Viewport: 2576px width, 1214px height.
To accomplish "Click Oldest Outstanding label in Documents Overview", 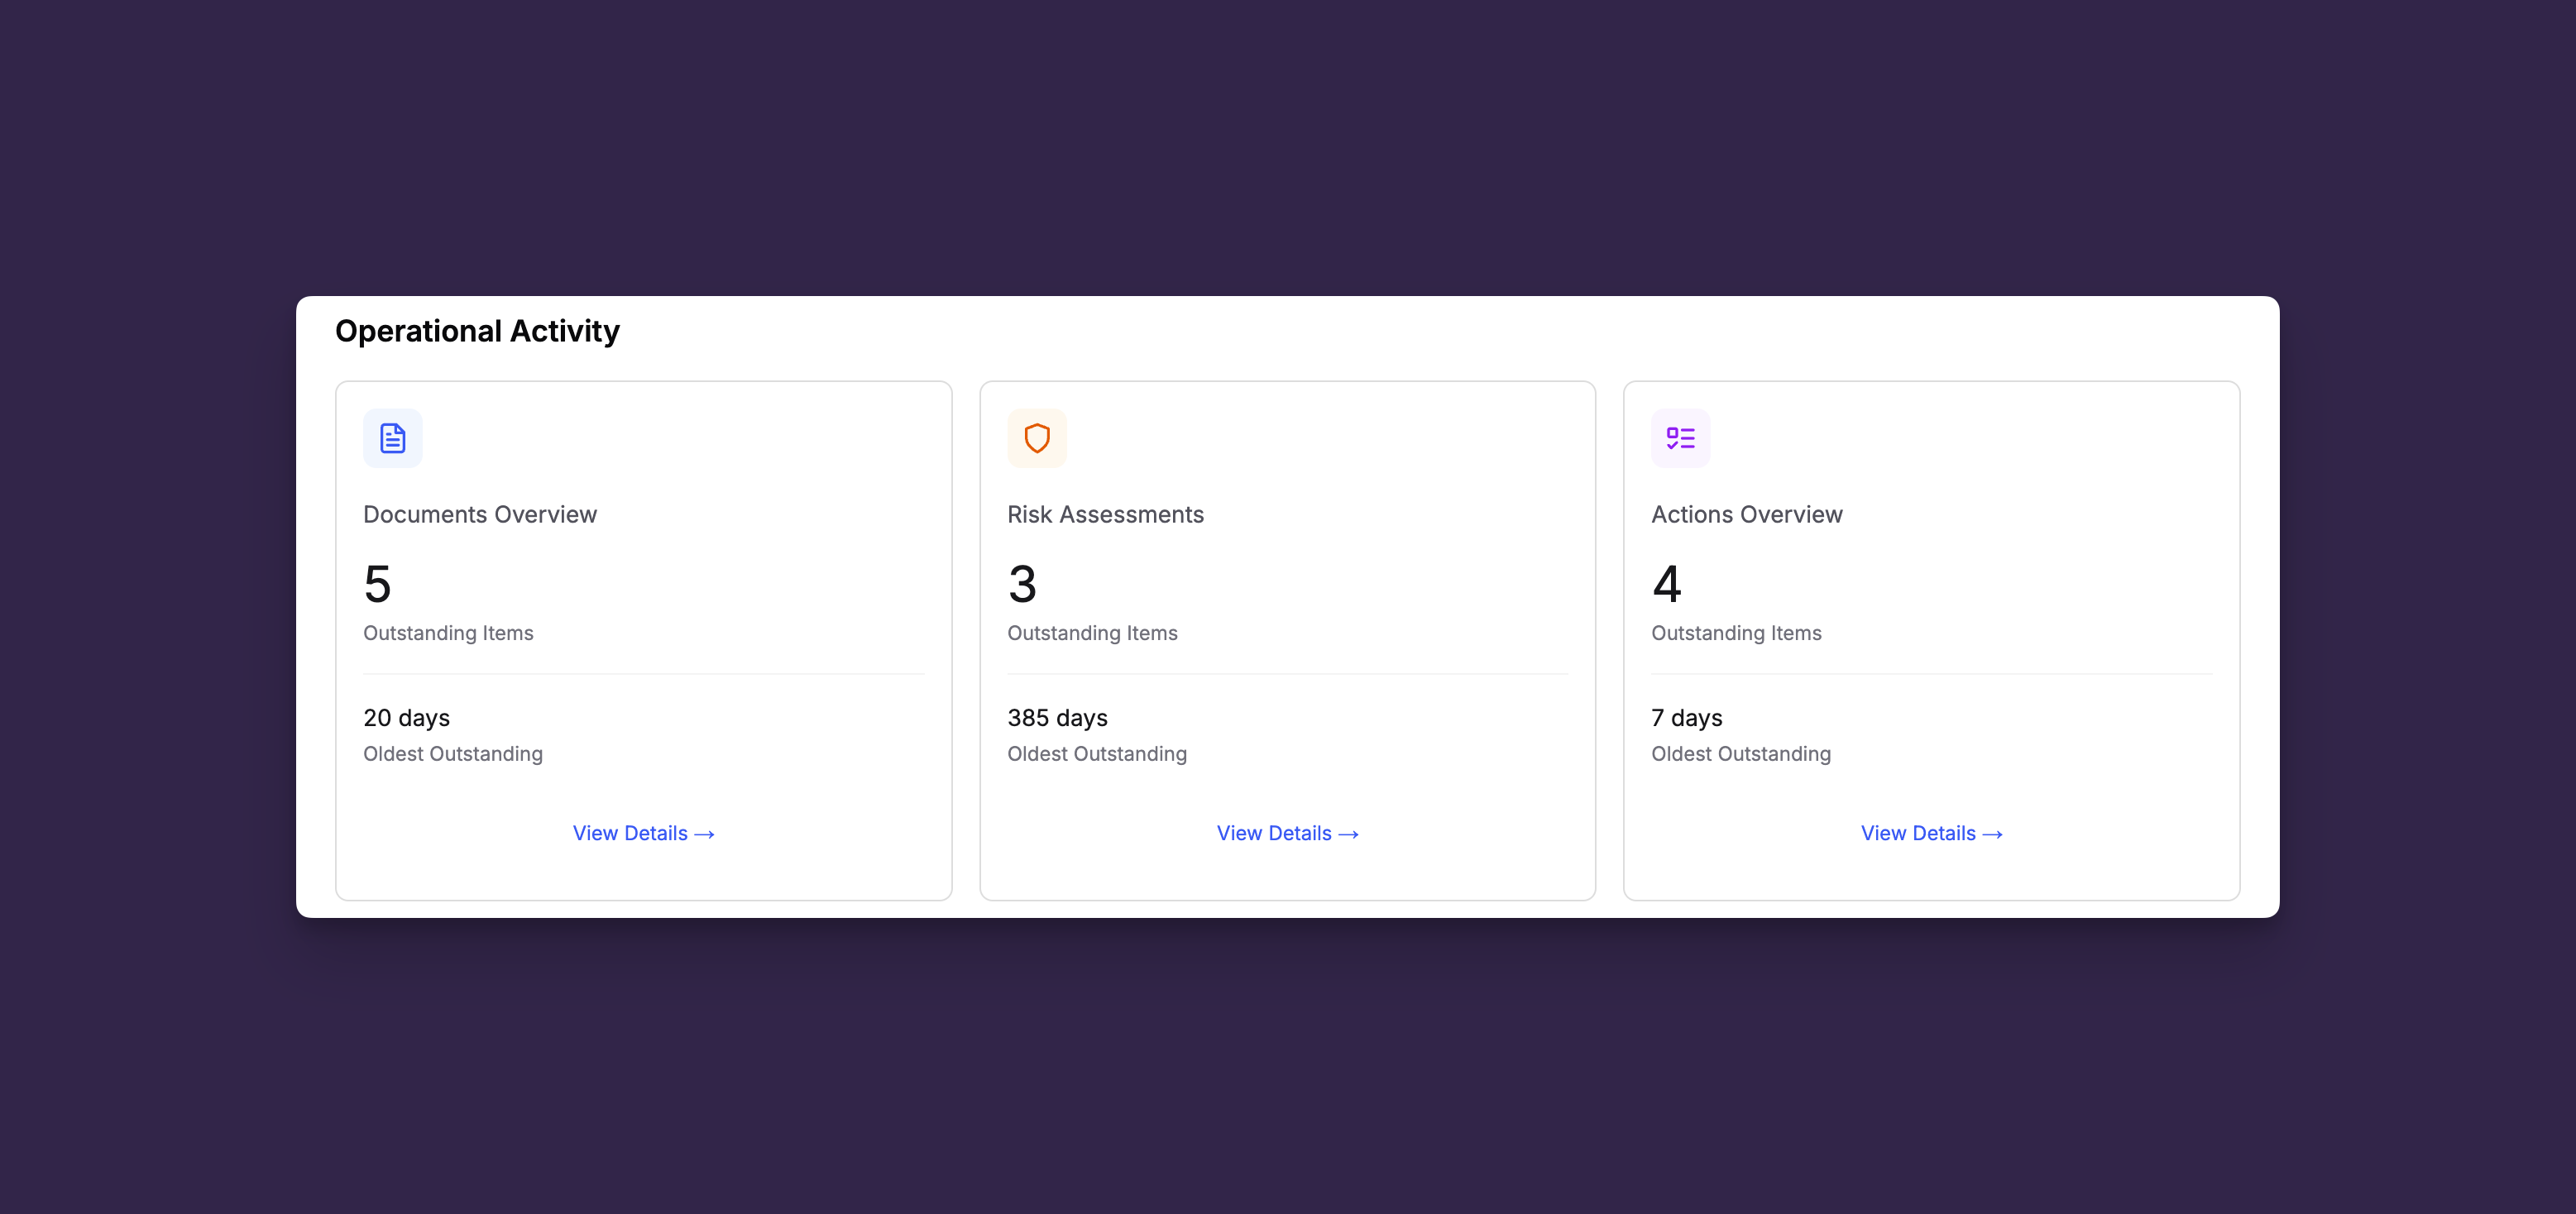I will click(x=452, y=754).
